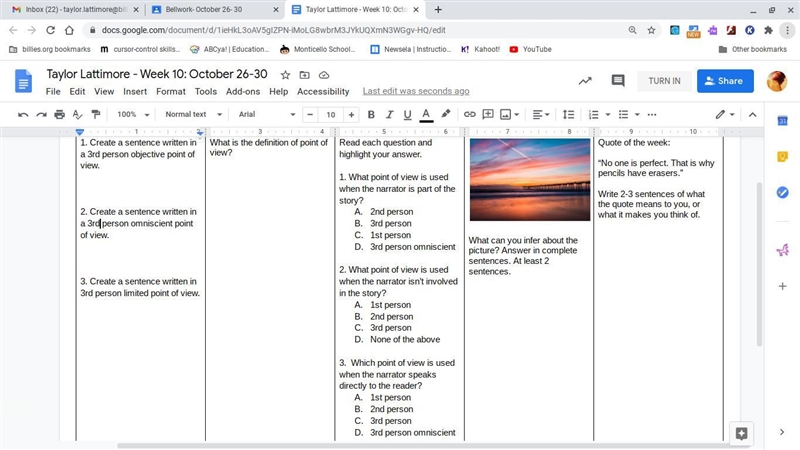The width and height of the screenshot is (800, 450).
Task: Open the Google account avatar
Action: 777,81
